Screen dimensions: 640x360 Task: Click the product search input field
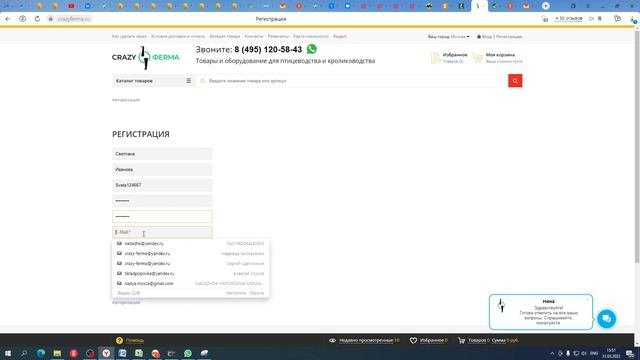(352, 81)
